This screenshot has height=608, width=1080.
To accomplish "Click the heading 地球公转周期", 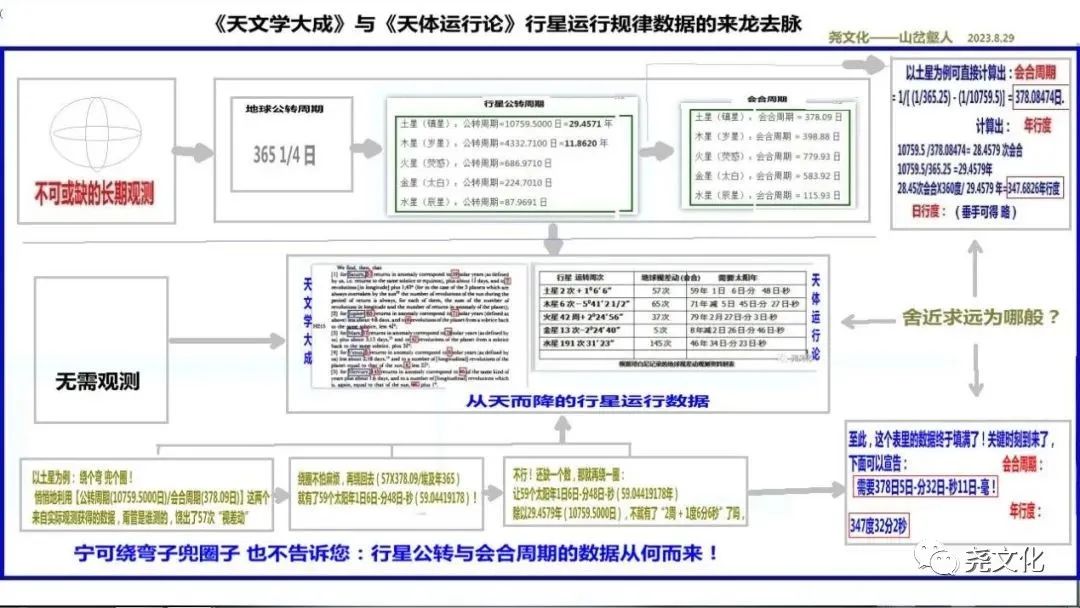I will 284,109.
